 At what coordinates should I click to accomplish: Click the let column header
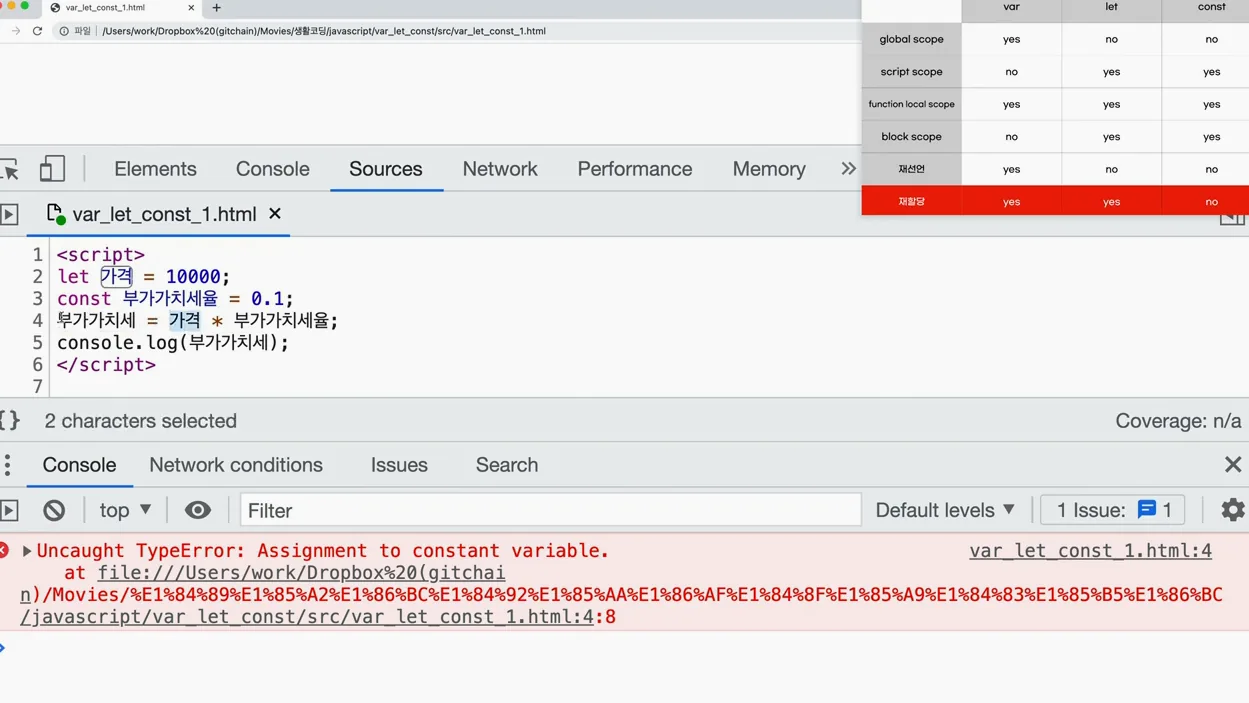coord(1111,8)
